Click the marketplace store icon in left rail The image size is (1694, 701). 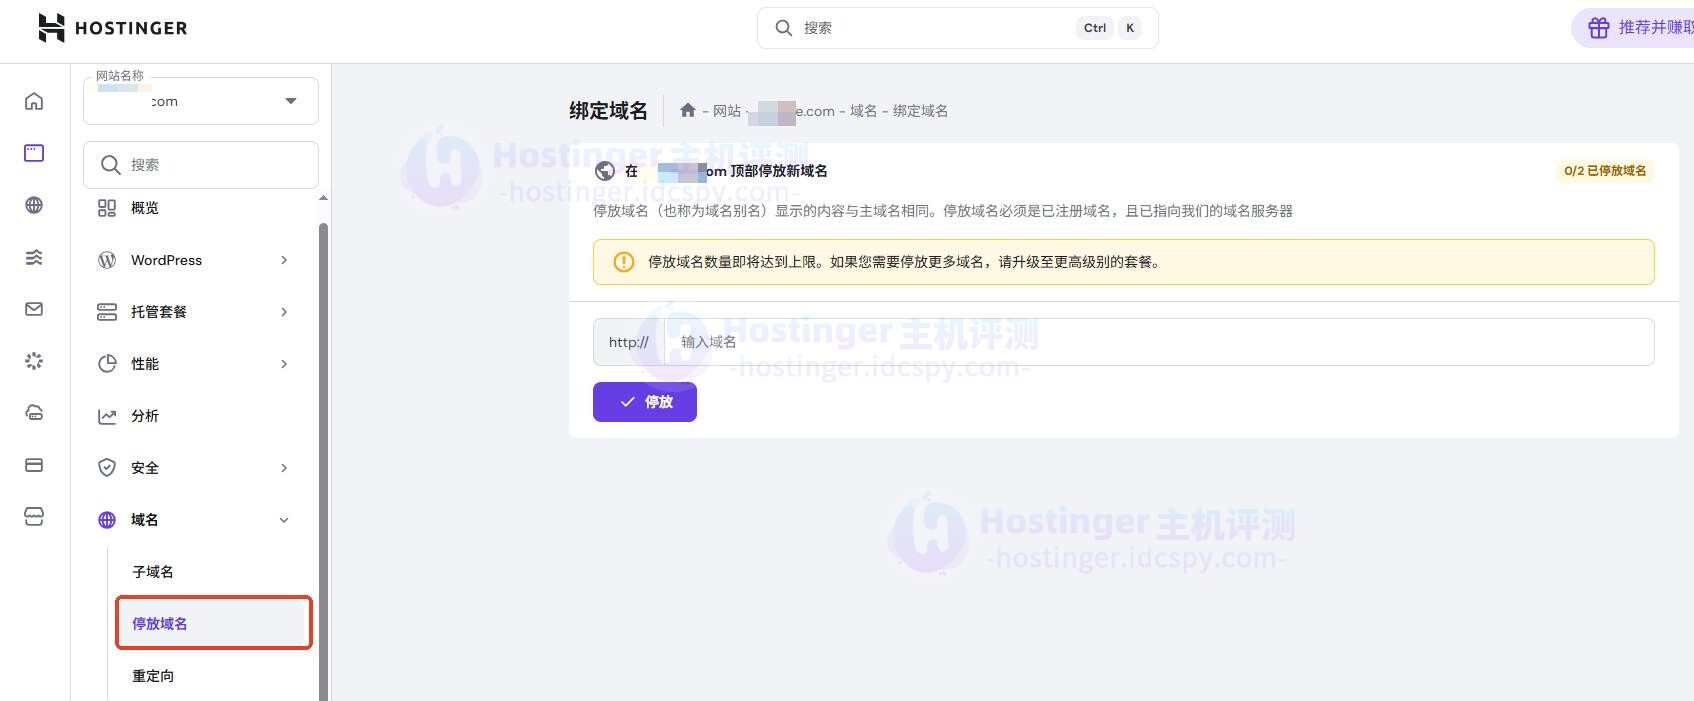[34, 517]
